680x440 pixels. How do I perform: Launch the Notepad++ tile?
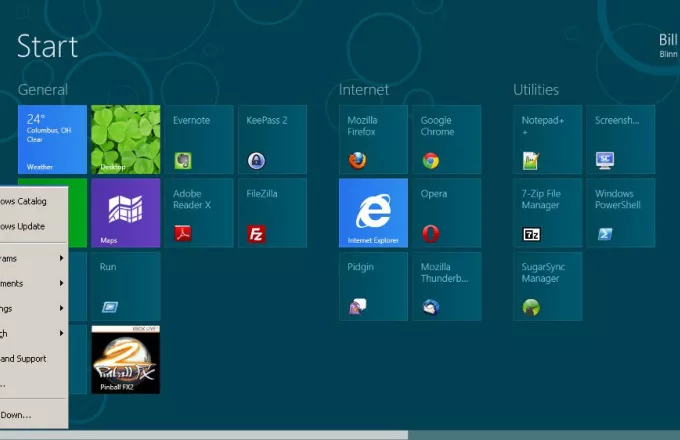tap(547, 139)
